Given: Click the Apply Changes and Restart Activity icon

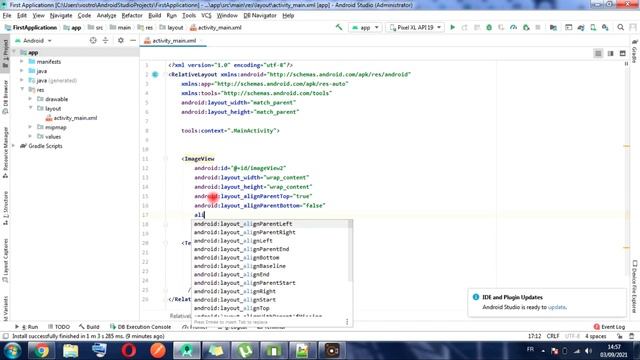Looking at the screenshot, I should 464,27.
